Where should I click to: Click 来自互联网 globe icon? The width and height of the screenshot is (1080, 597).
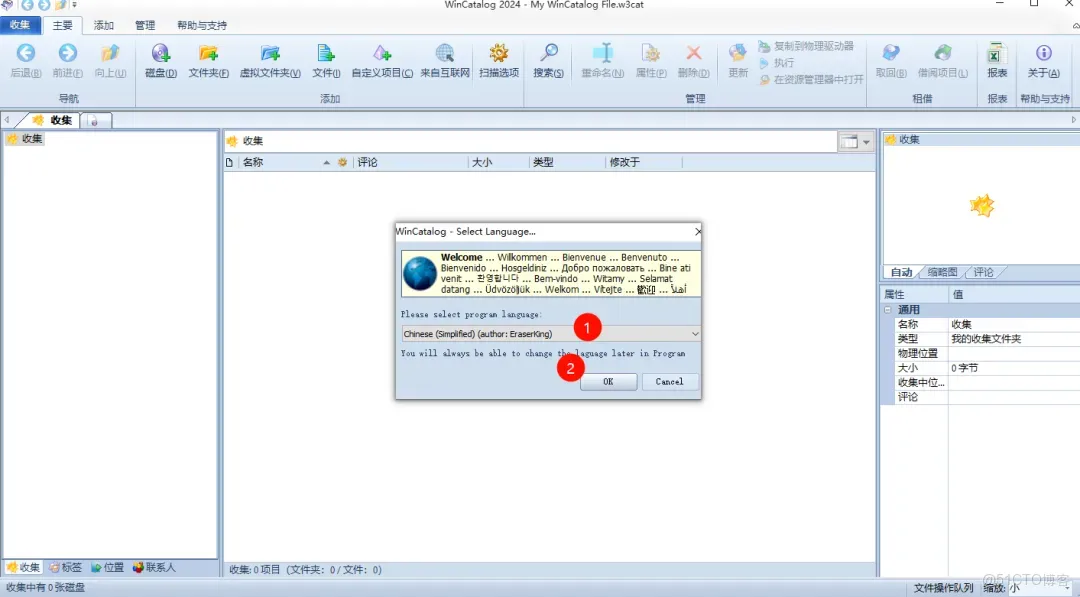(445, 53)
